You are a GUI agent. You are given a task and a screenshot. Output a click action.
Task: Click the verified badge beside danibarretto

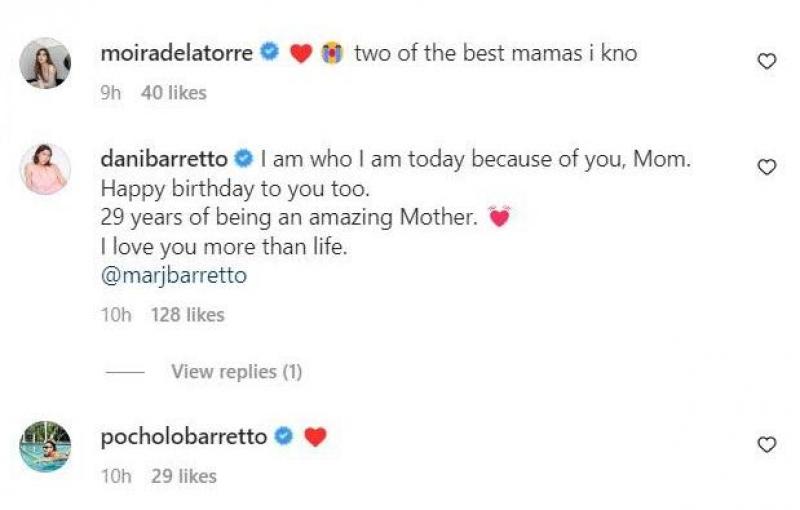point(242,159)
